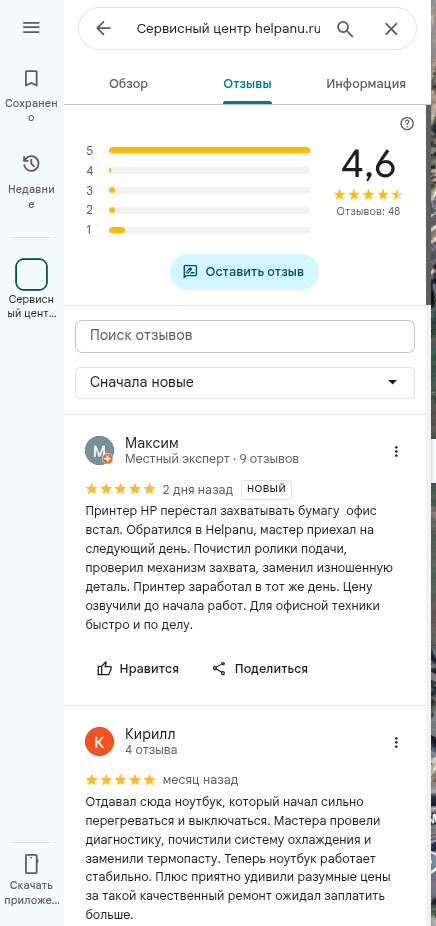Image resolution: width=436 pixels, height=926 pixels.
Task: Open Кирилл's profile avatar
Action: point(99,742)
